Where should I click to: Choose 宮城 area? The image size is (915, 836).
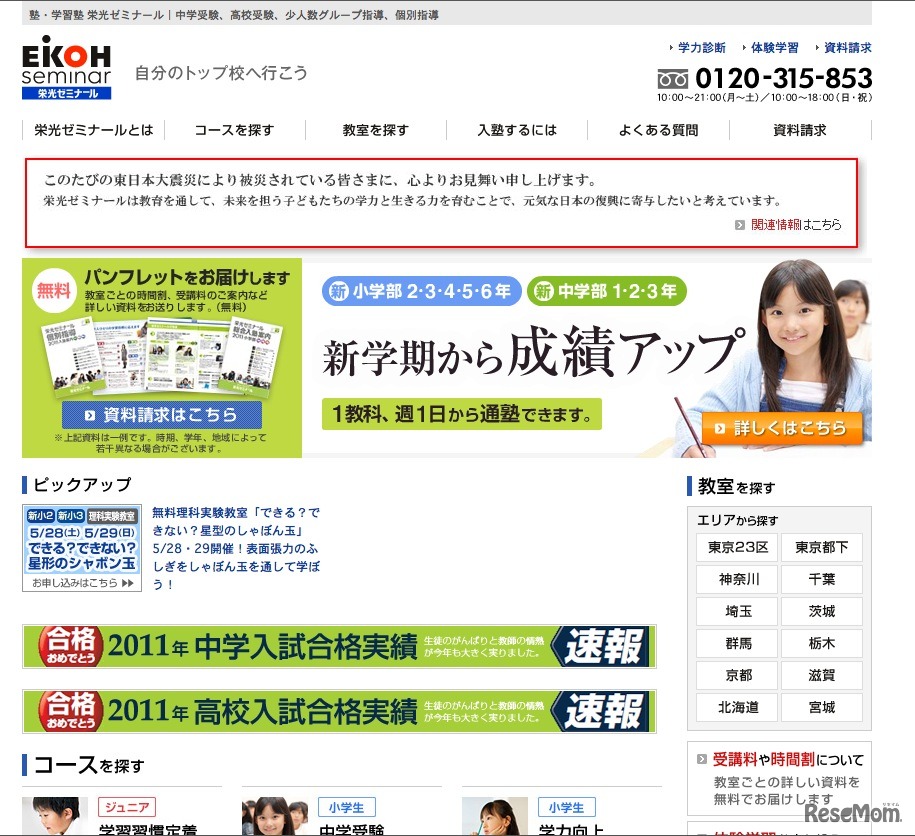pyautogui.click(x=822, y=708)
